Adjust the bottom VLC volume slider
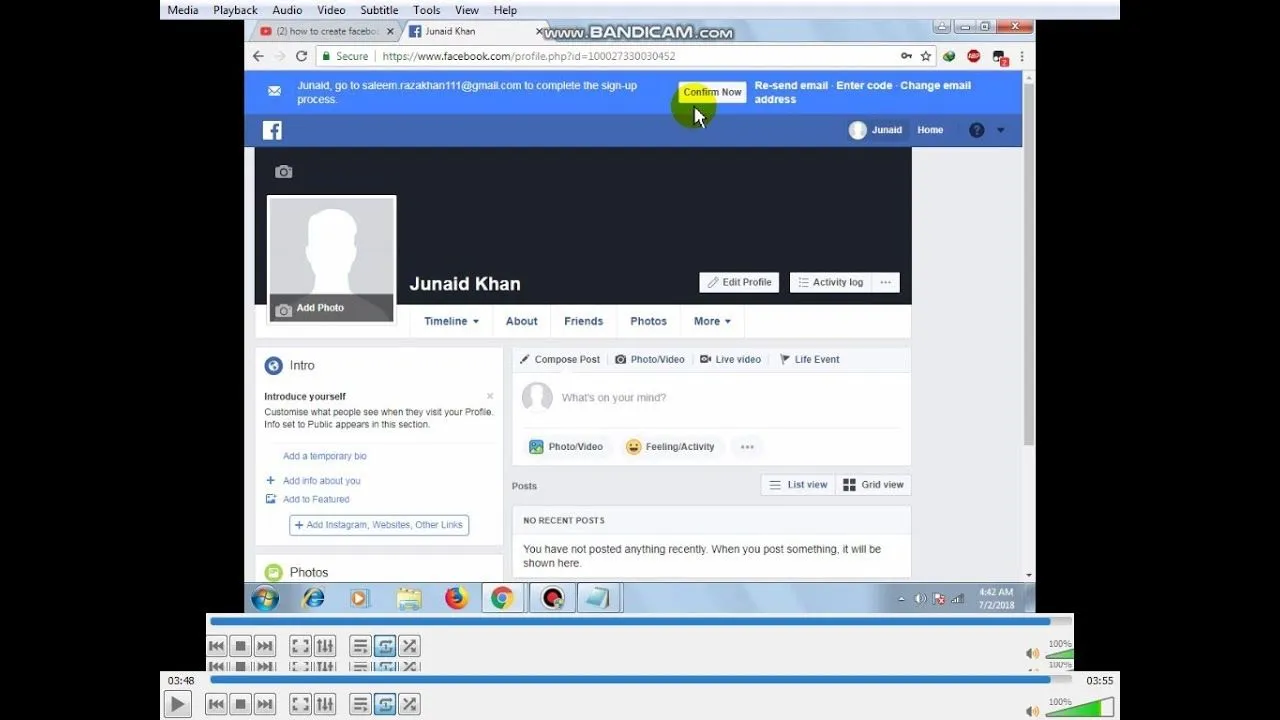1280x720 pixels. [x=1079, y=708]
